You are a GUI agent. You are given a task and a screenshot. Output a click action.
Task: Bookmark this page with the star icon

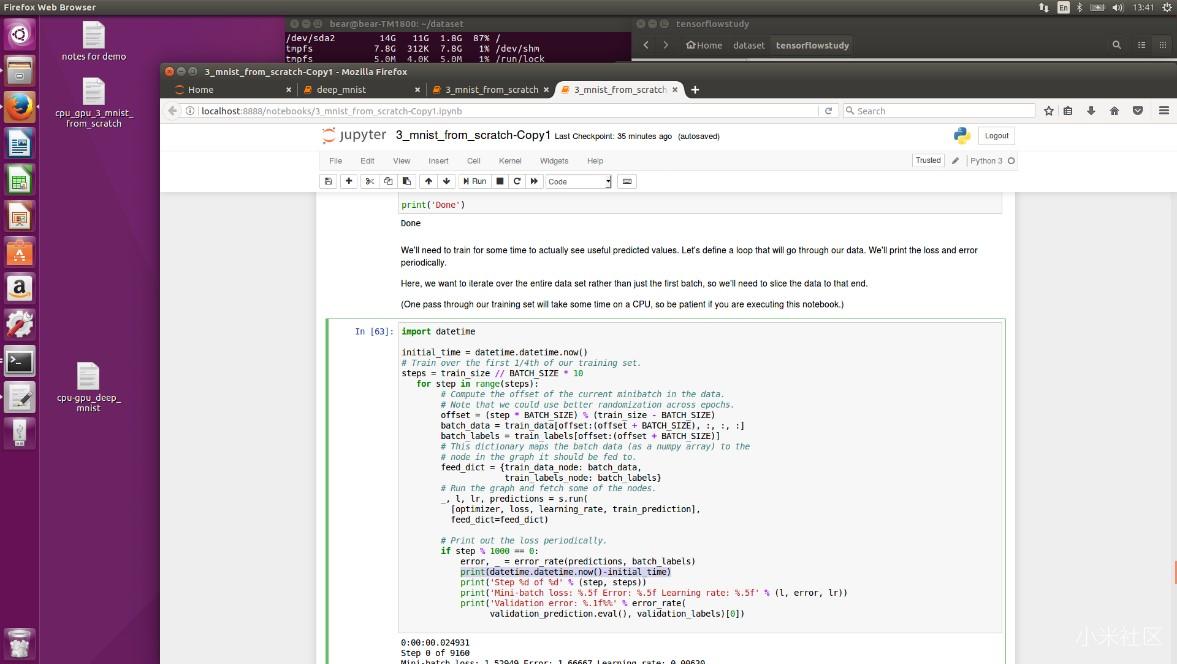(x=1049, y=110)
